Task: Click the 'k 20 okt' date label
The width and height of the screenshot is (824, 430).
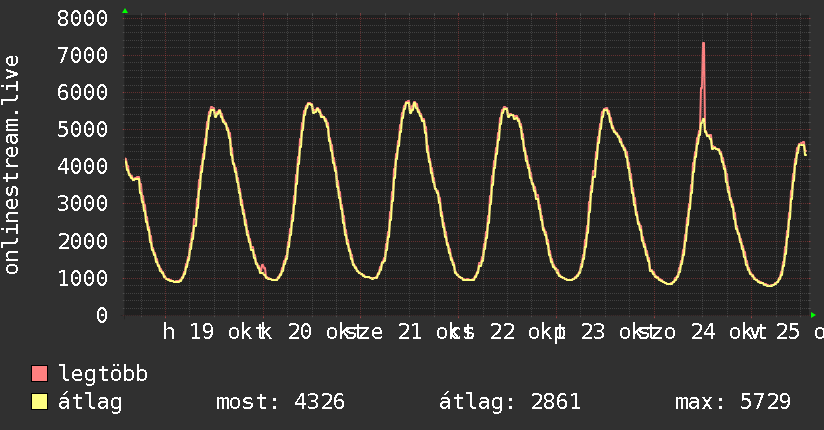Action: (310, 332)
